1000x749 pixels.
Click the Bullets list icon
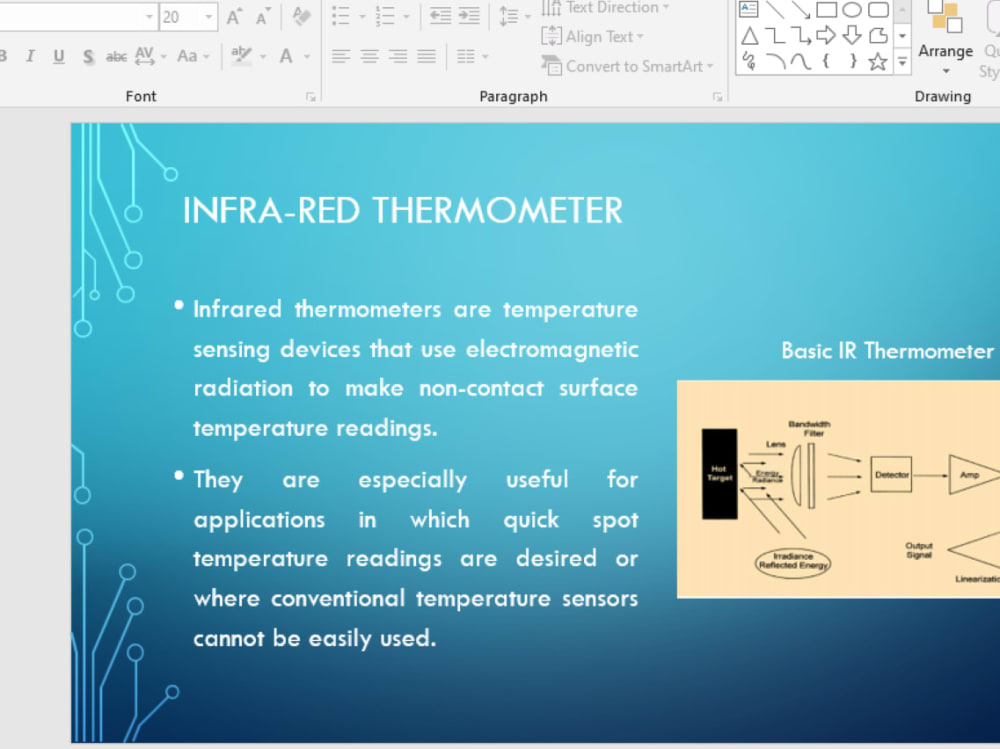(341, 17)
